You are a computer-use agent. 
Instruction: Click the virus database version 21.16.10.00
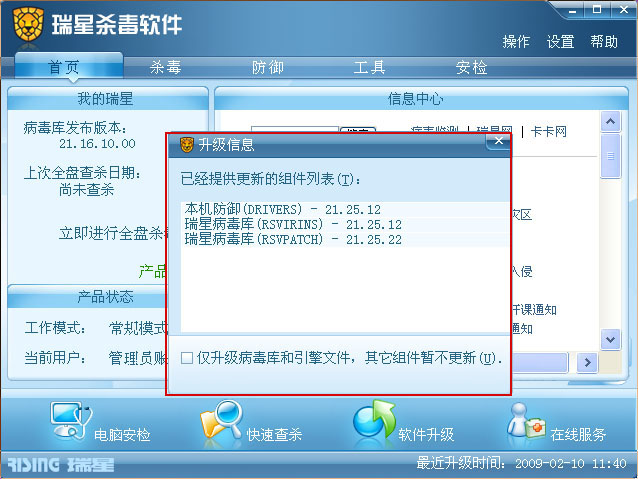(97, 143)
